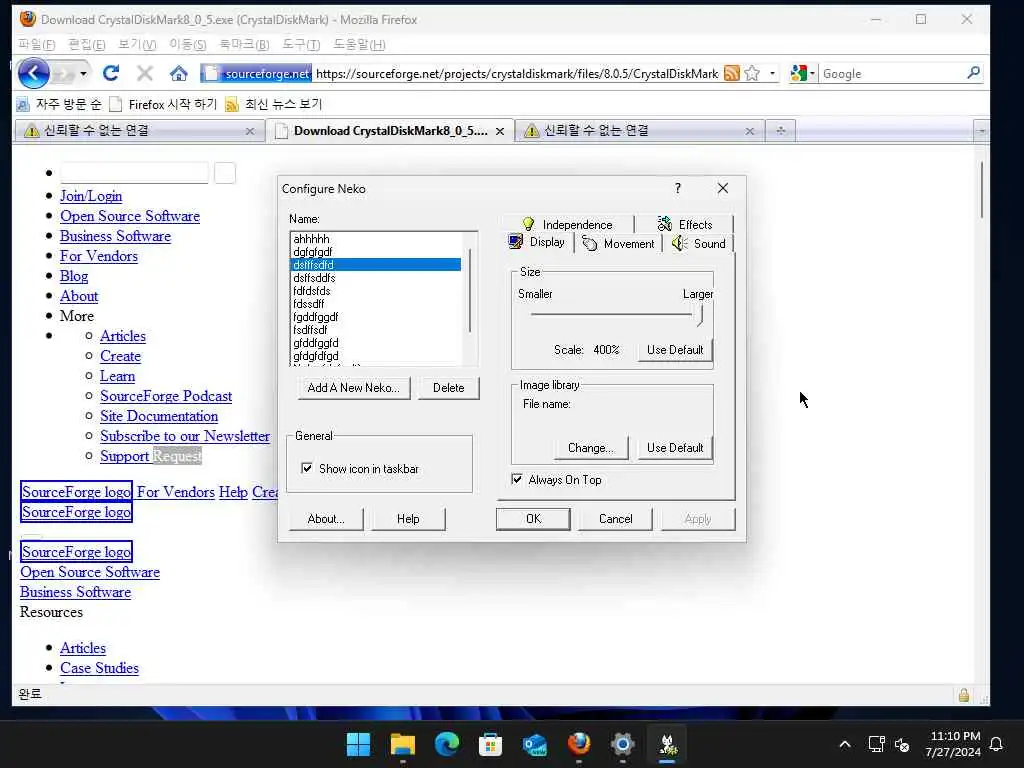
Task: Switch to Effects tab
Action: pyautogui.click(x=684, y=224)
